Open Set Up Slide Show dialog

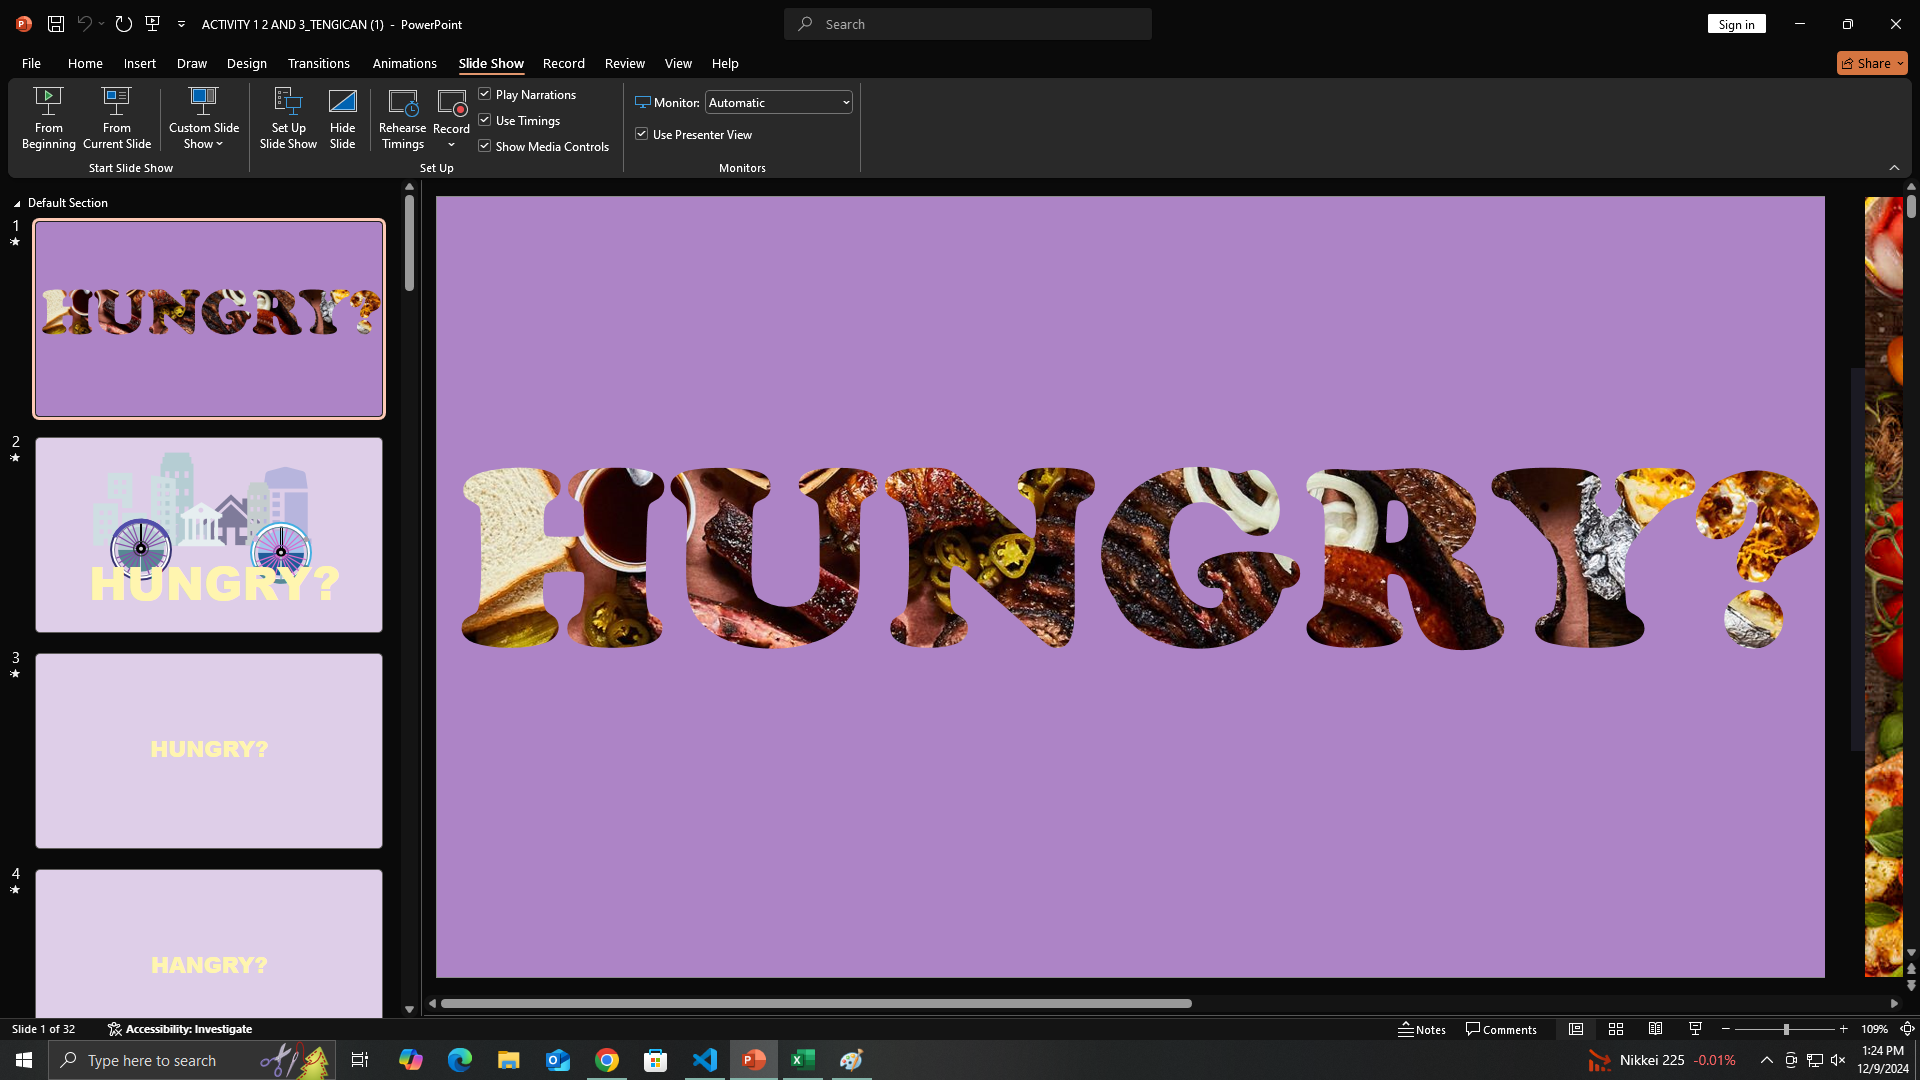point(288,117)
